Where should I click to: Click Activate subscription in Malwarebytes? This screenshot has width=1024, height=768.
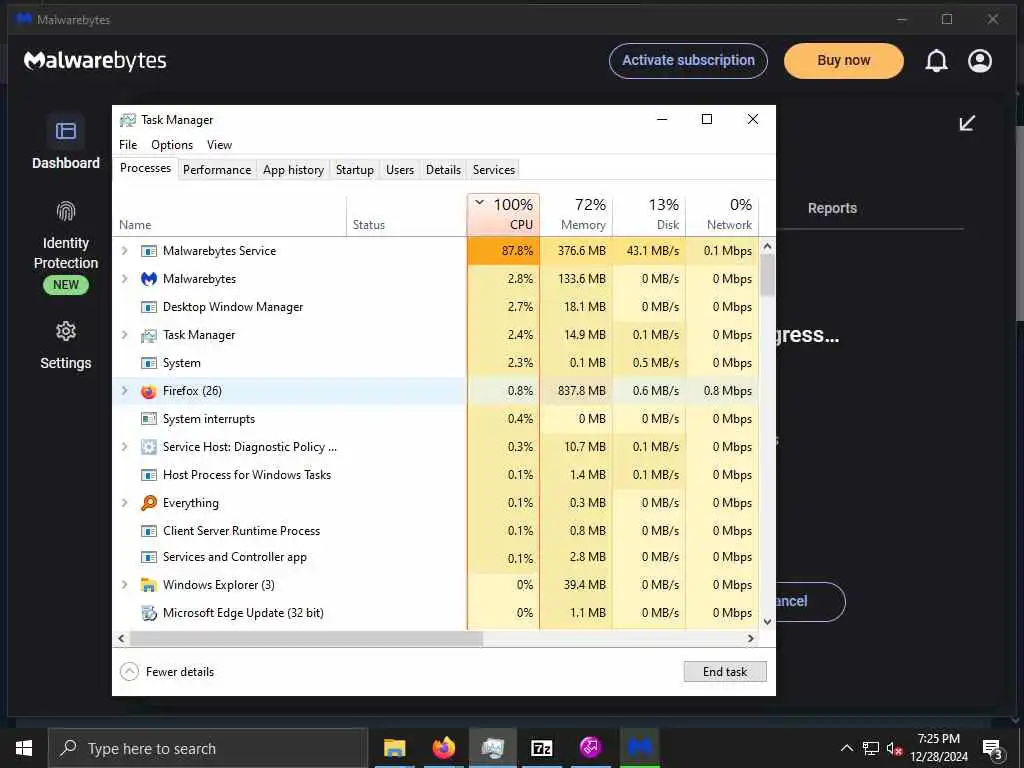click(x=688, y=61)
